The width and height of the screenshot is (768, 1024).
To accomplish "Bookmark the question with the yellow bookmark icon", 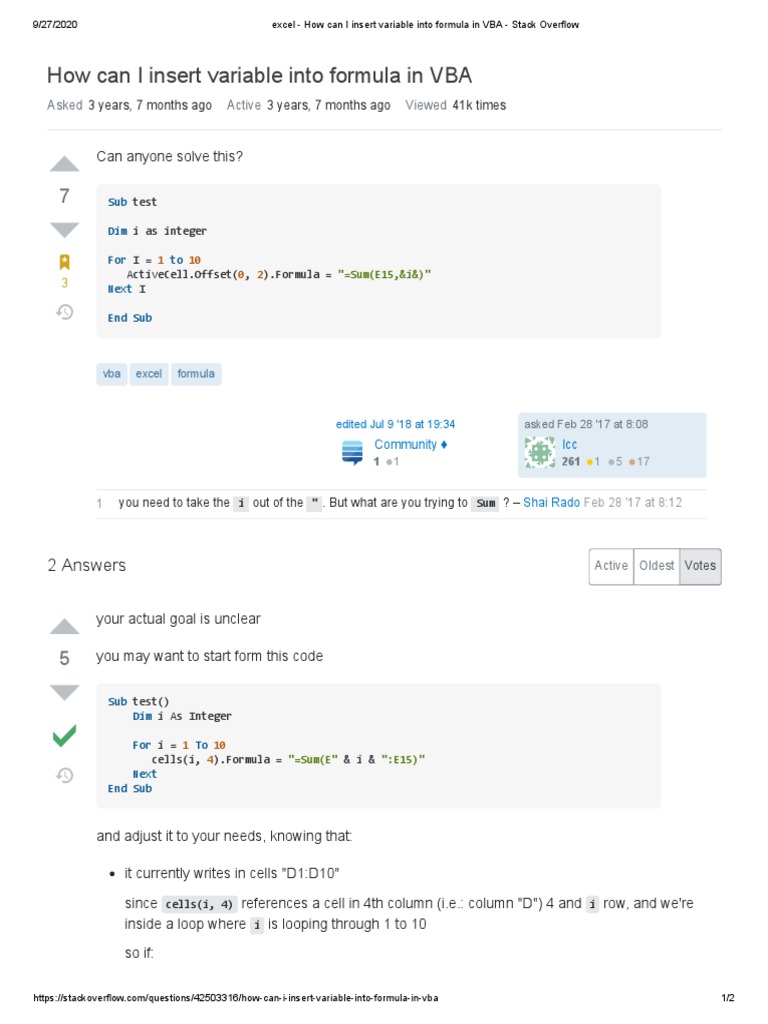I will tap(64, 262).
